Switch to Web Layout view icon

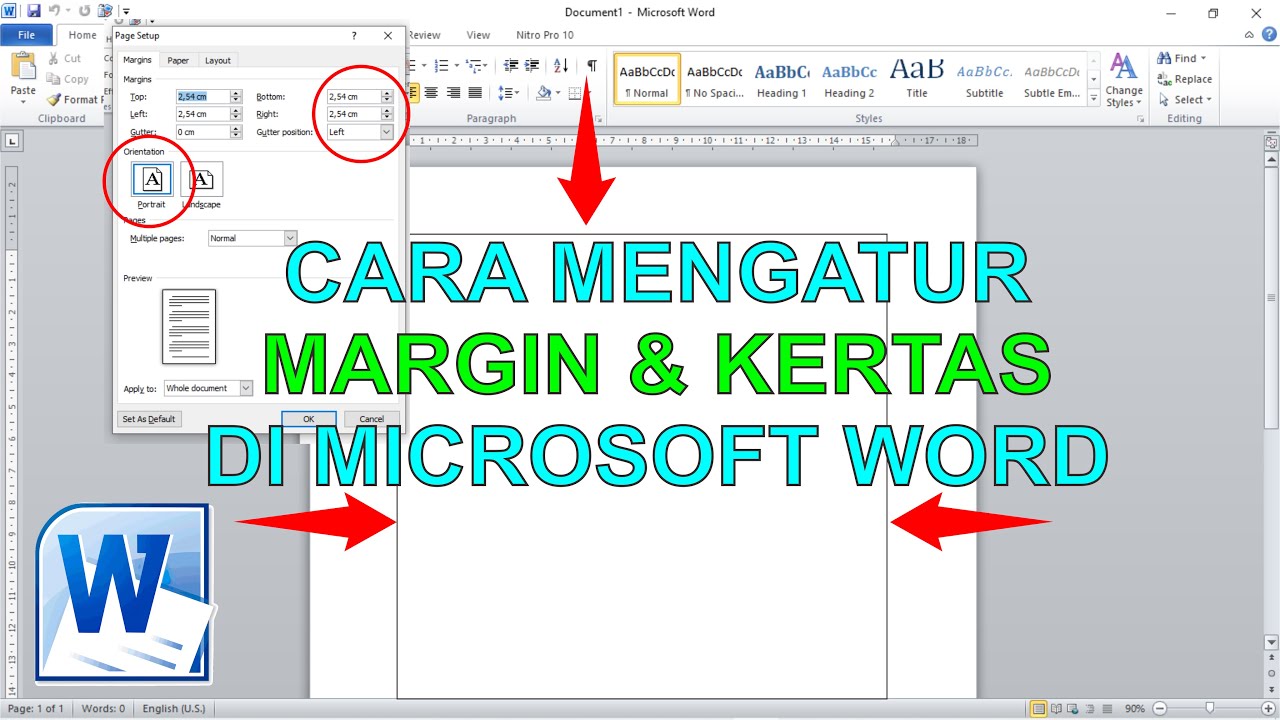[x=1073, y=709]
